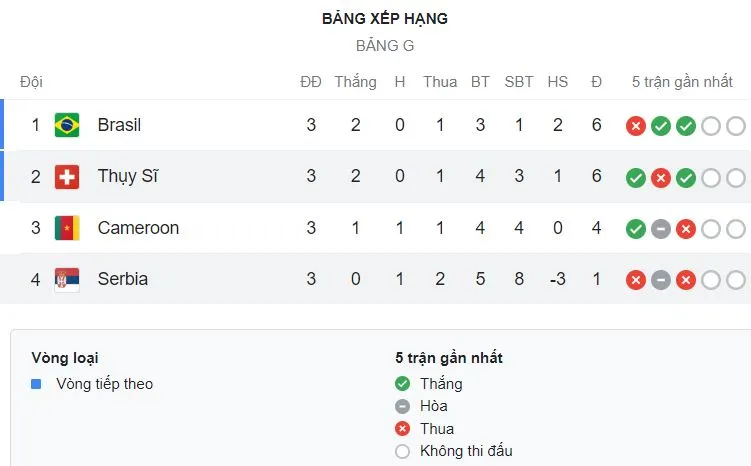This screenshot has height=466, width=751.
Task: Click Thụy Sĩ's first win result icon
Action: [x=635, y=178]
